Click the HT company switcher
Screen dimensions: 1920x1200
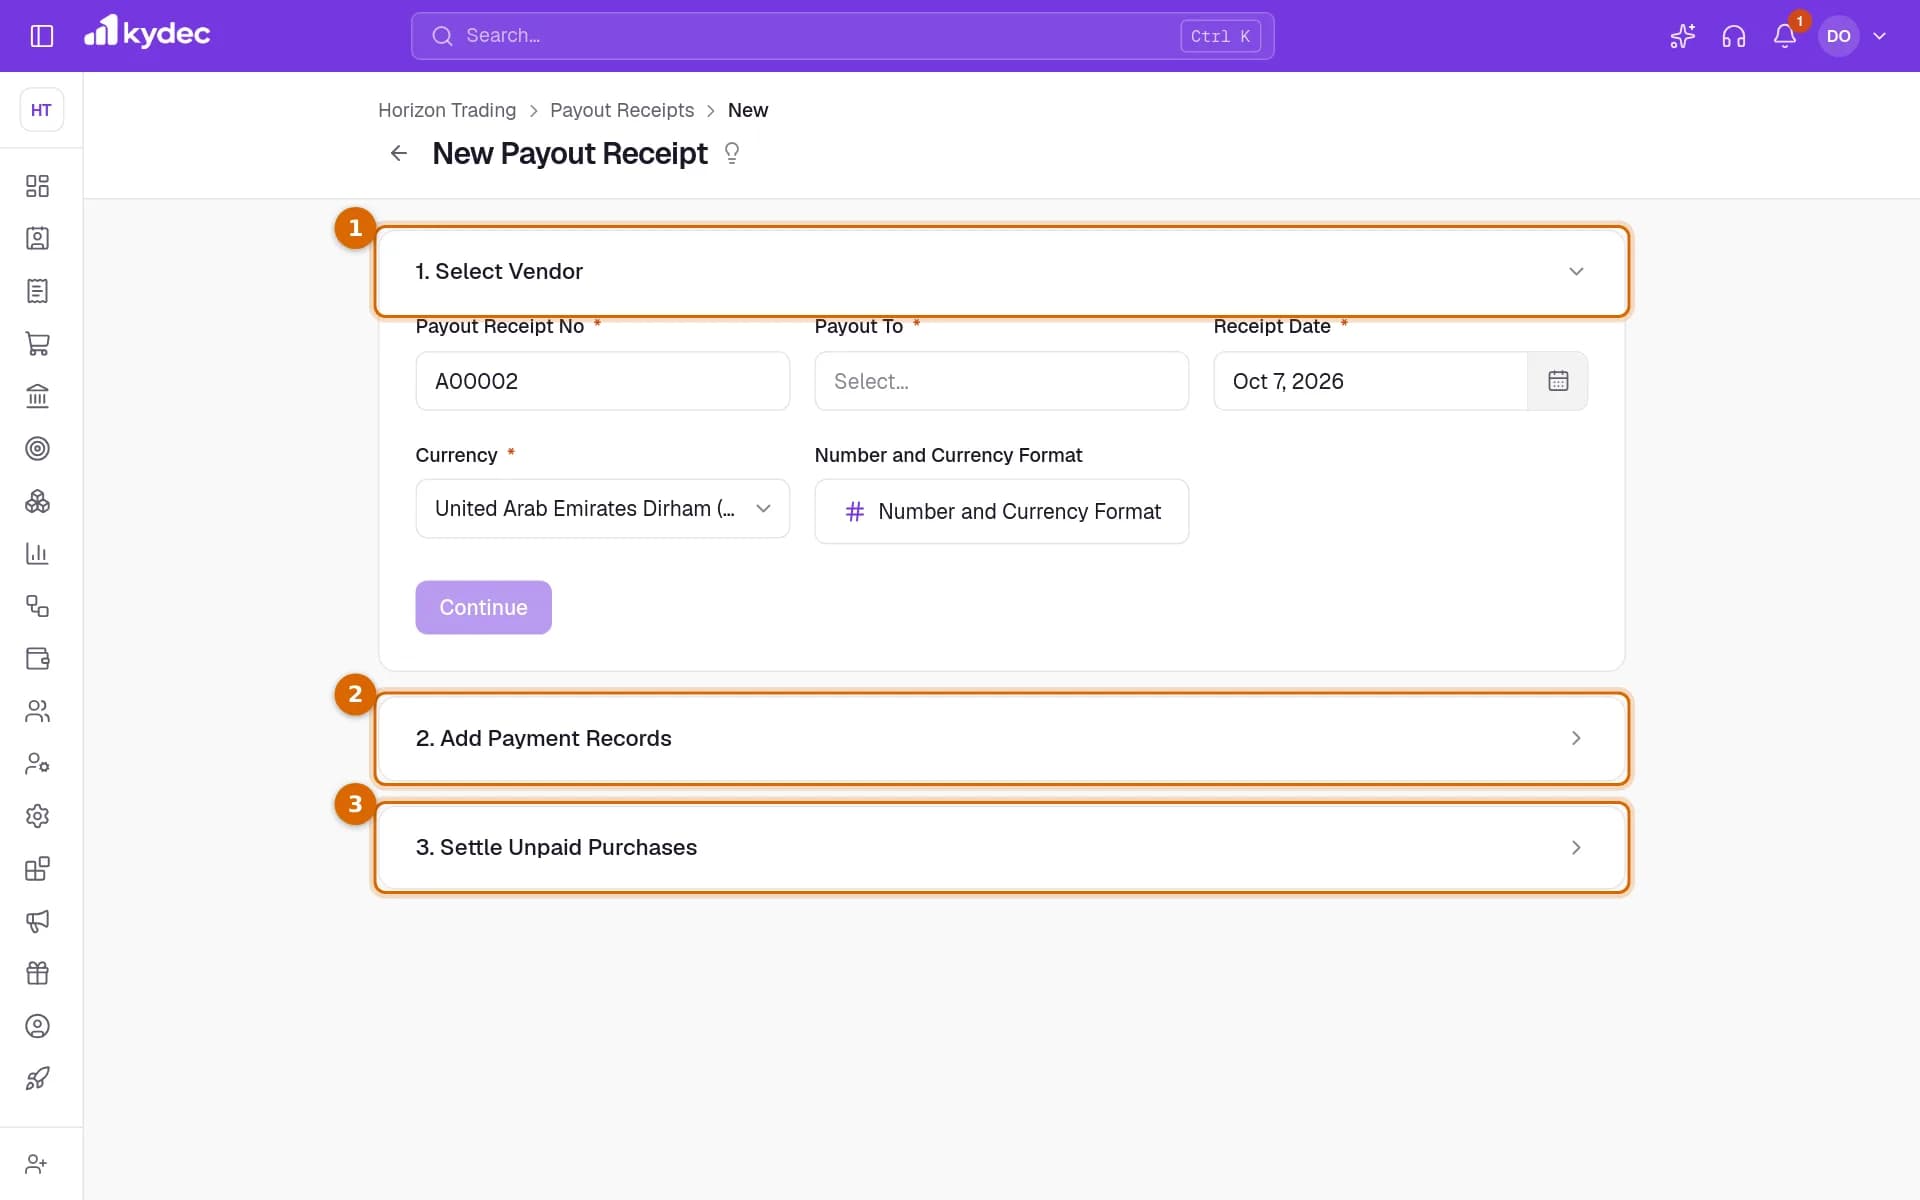[x=41, y=110]
